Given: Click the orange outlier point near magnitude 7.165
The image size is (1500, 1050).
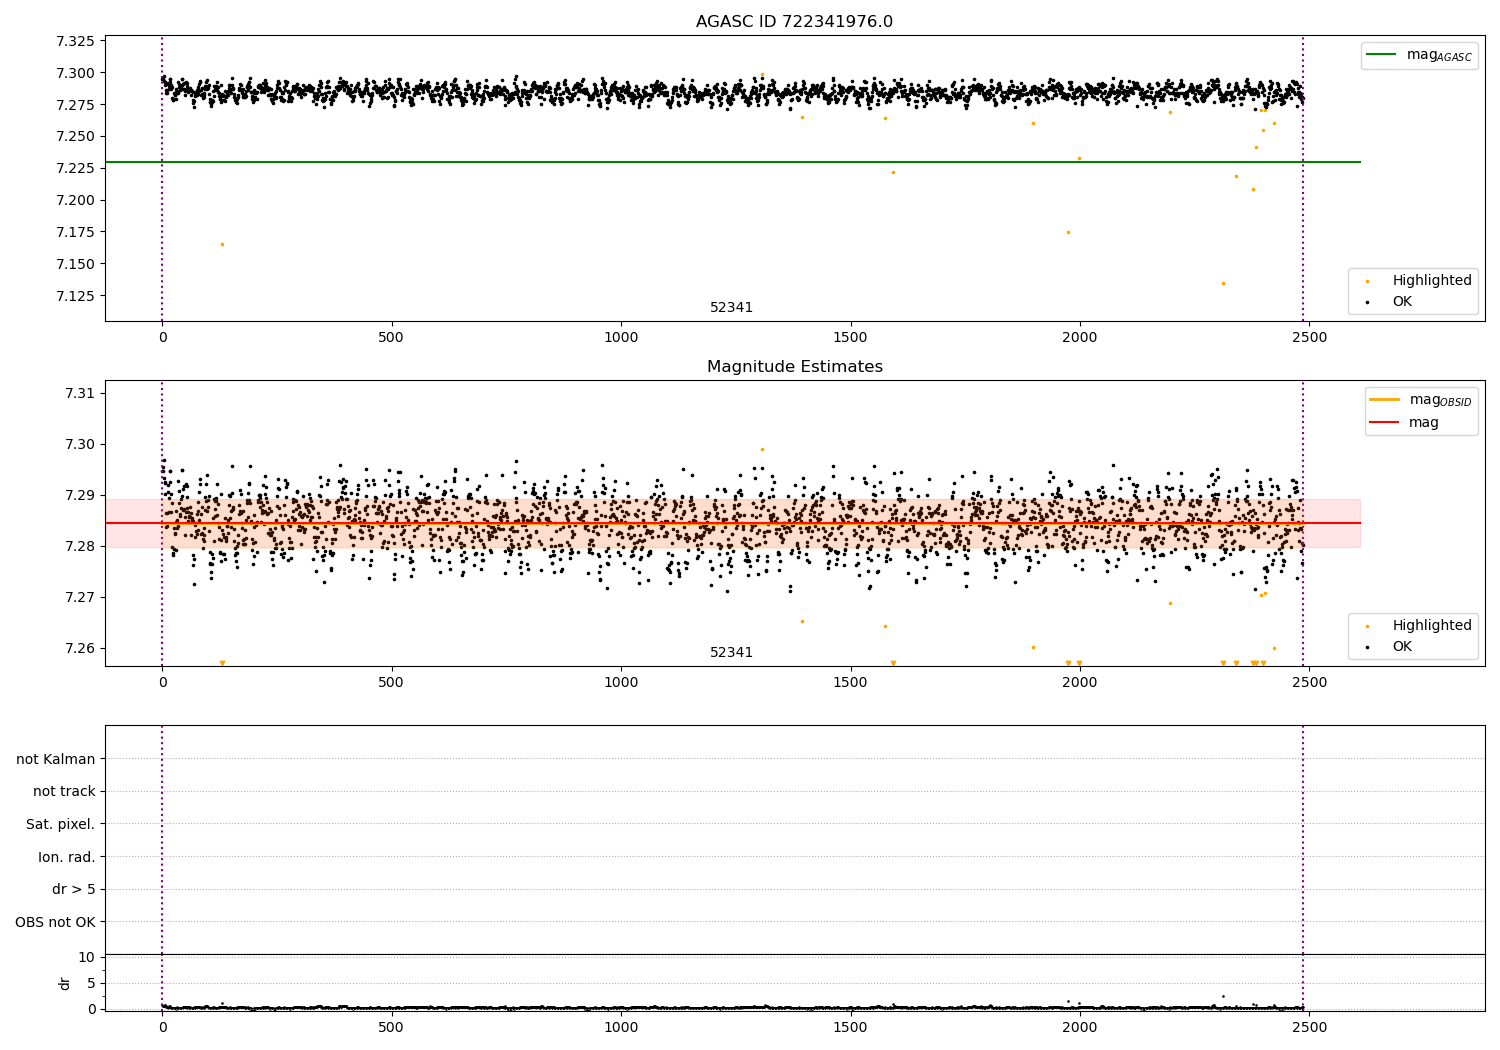Looking at the screenshot, I should tap(222, 245).
